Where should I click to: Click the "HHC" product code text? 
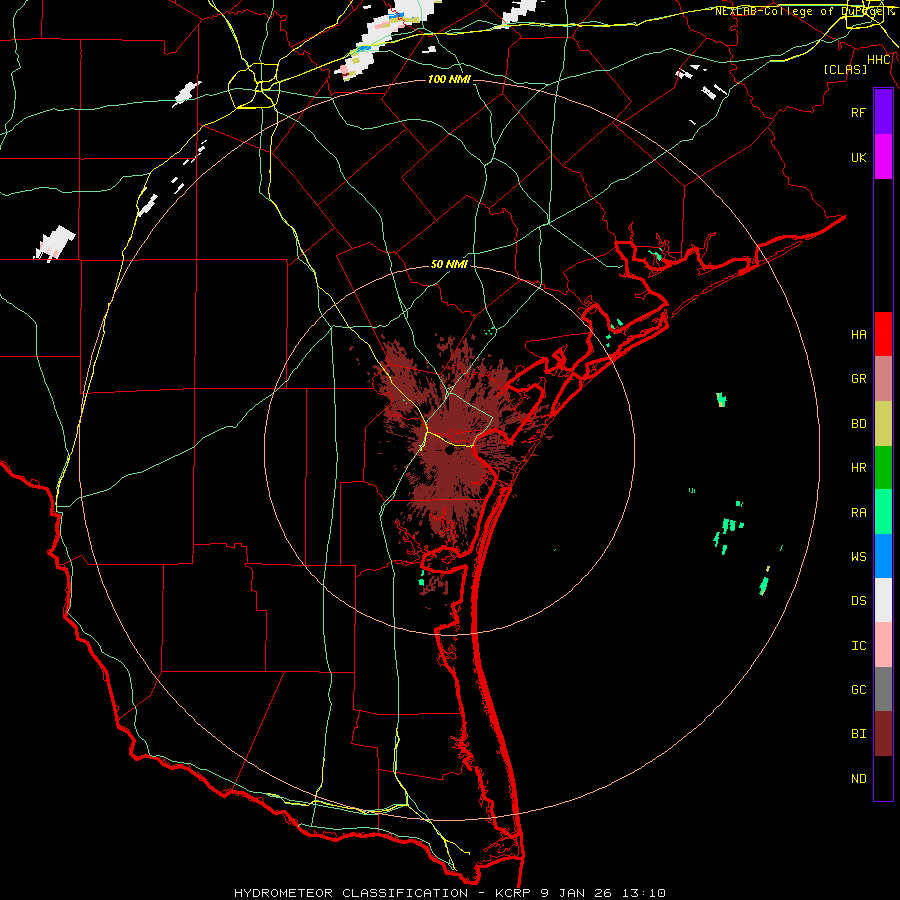pos(879,60)
